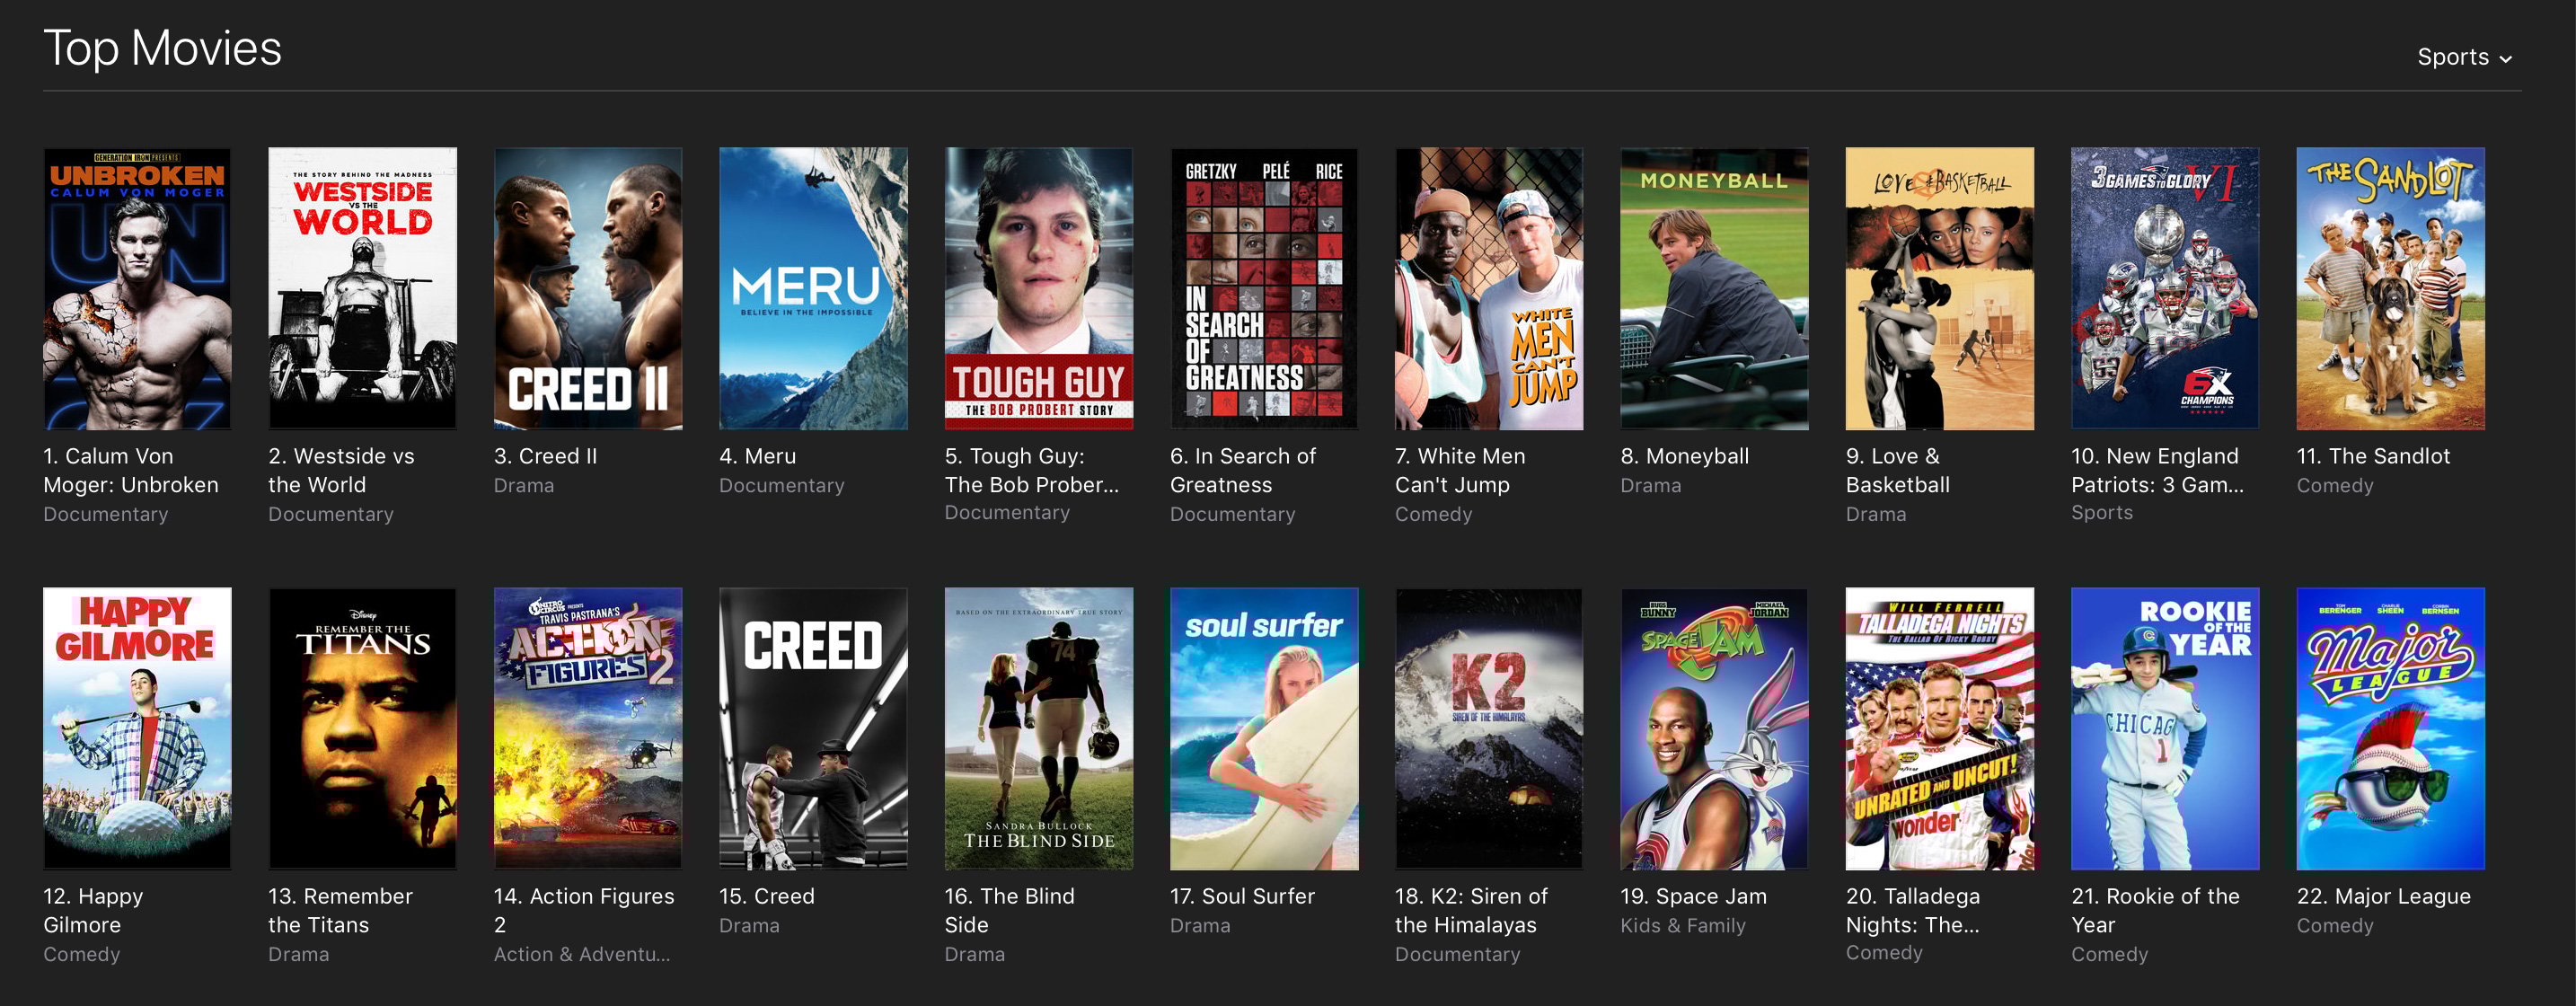Image resolution: width=2576 pixels, height=1006 pixels.
Task: Click the '19. Space Jam' title
Action: [x=1693, y=896]
